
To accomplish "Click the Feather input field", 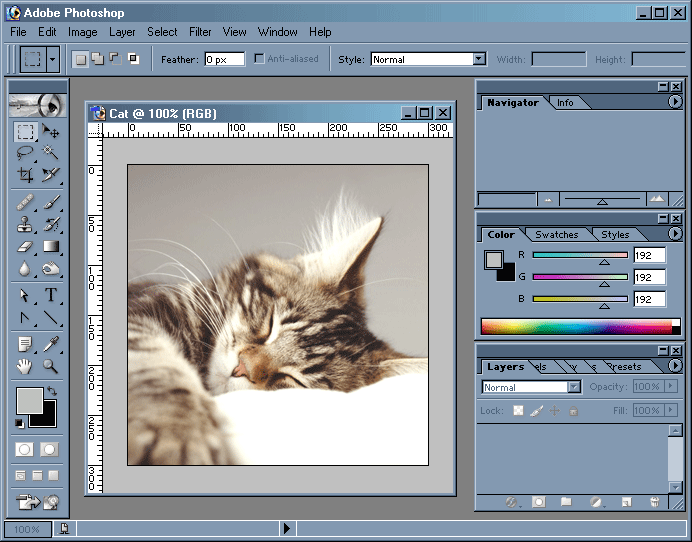I will (x=224, y=59).
